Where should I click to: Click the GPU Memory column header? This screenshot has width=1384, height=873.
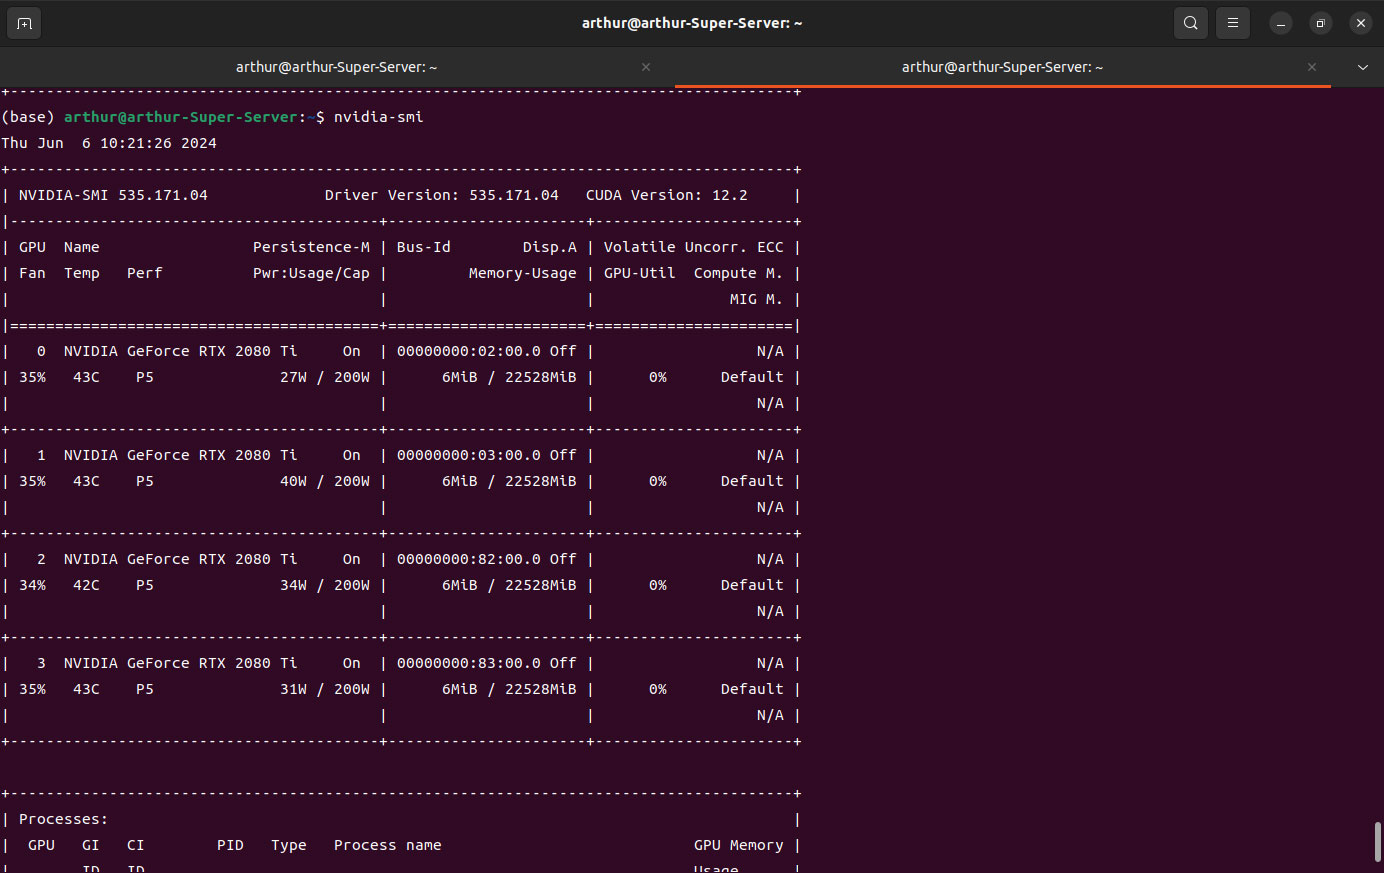(x=738, y=845)
